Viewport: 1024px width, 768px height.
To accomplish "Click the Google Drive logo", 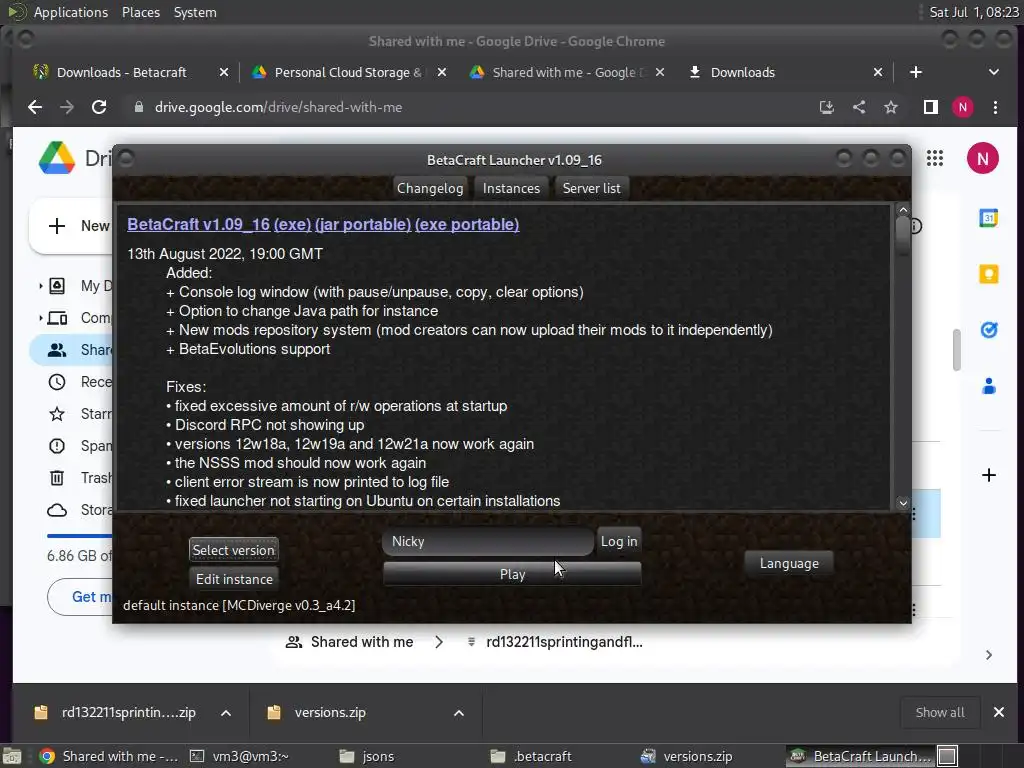I will (57, 158).
